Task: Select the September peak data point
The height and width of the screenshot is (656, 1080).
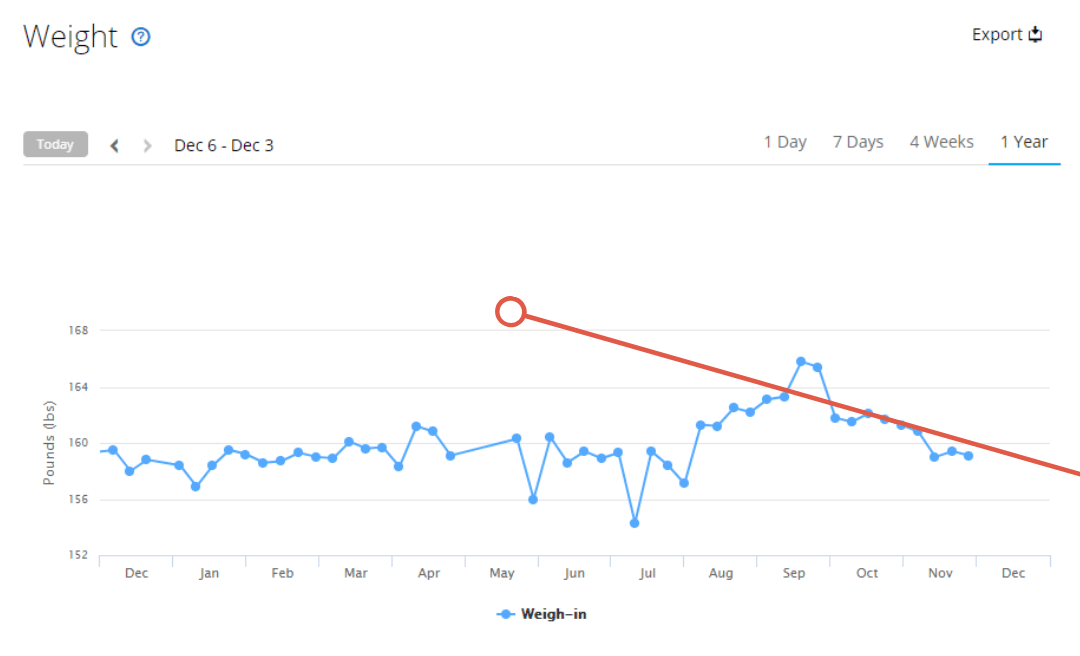Action: pos(801,362)
